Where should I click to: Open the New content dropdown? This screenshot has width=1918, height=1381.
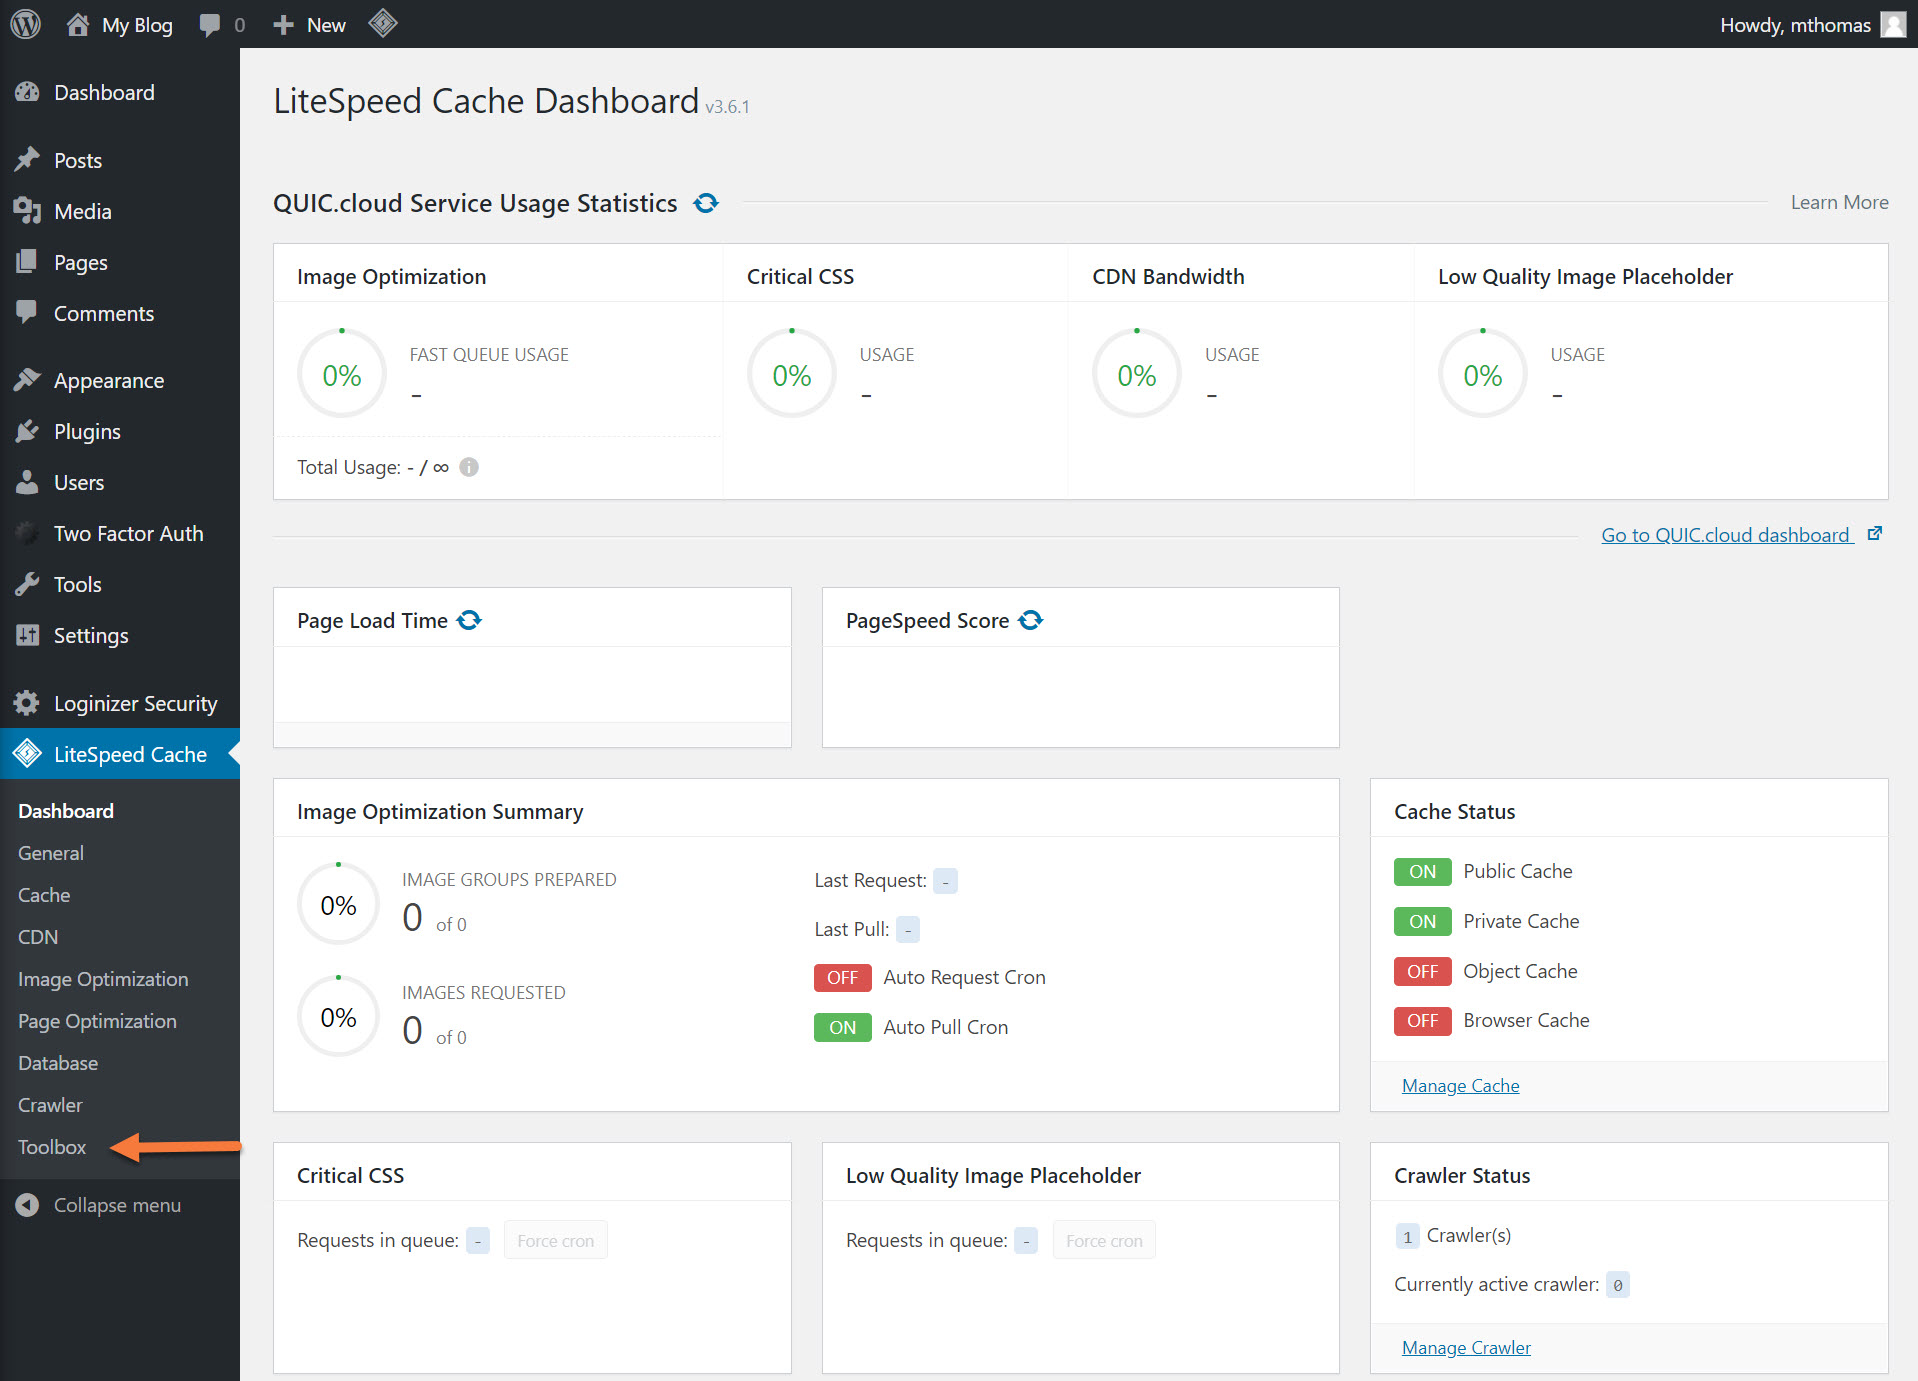coord(310,25)
